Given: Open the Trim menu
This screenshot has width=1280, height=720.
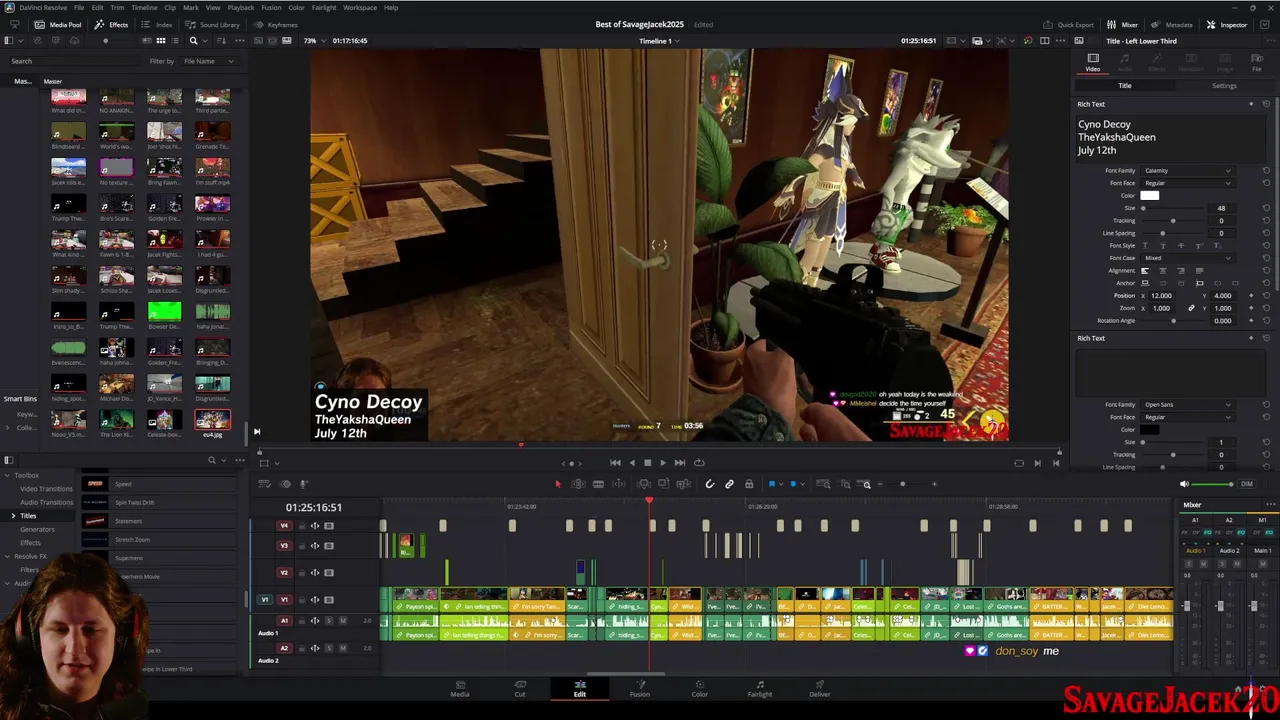Looking at the screenshot, I should pyautogui.click(x=117, y=7).
